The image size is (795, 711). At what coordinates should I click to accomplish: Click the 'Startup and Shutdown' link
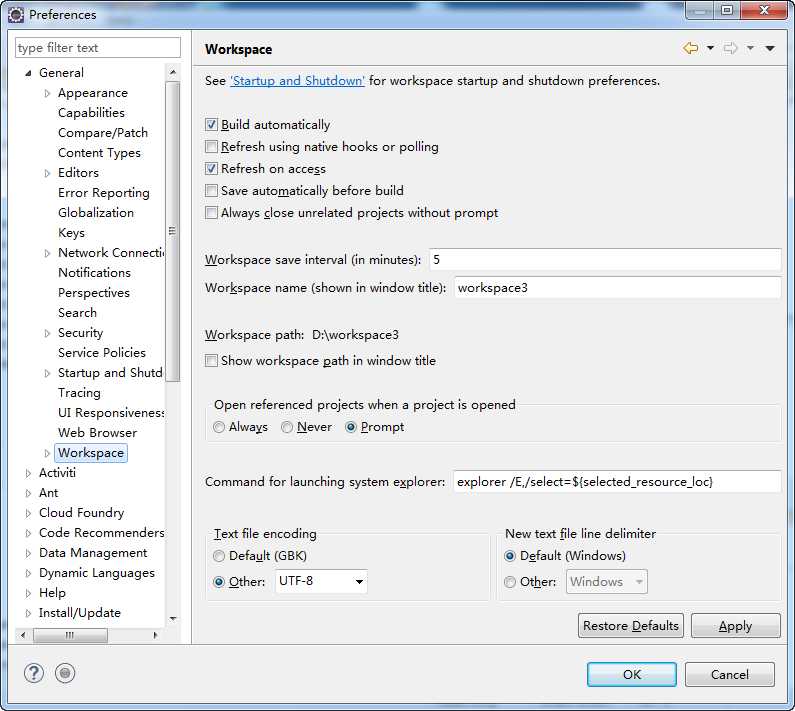[297, 81]
